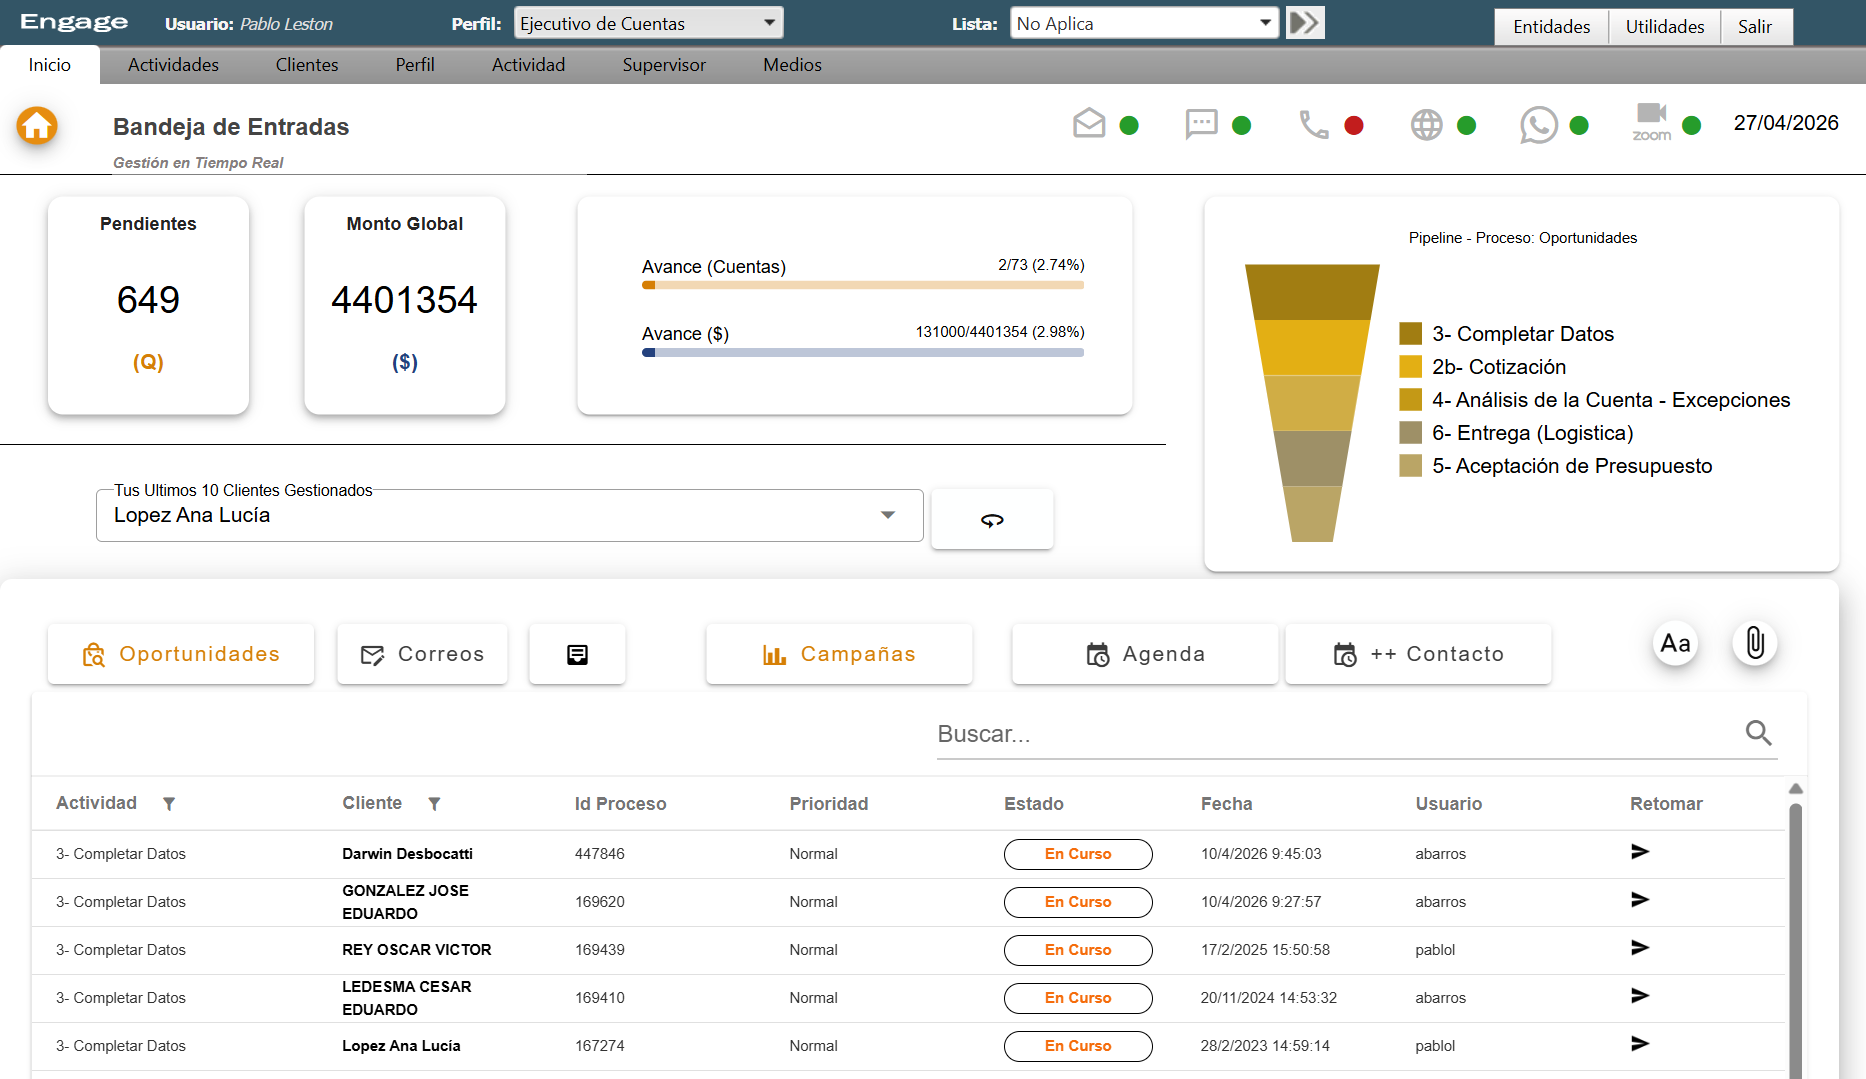Click the top funnel segment in pipeline chart

1312,292
